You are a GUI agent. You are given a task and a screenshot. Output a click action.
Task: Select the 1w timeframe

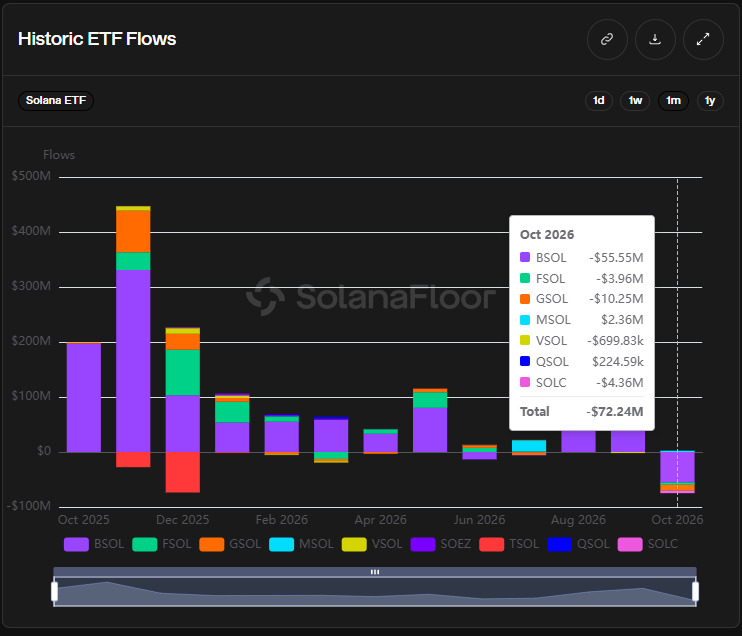635,101
